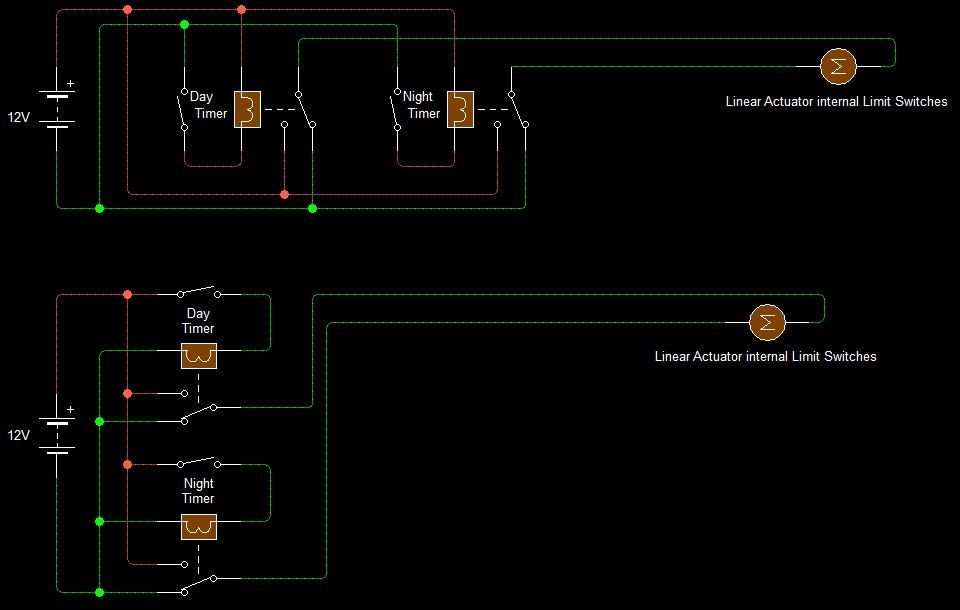Screen dimensions: 960x610
Task: Click the lower Linear Actuator motor symbol
Action: tap(767, 322)
